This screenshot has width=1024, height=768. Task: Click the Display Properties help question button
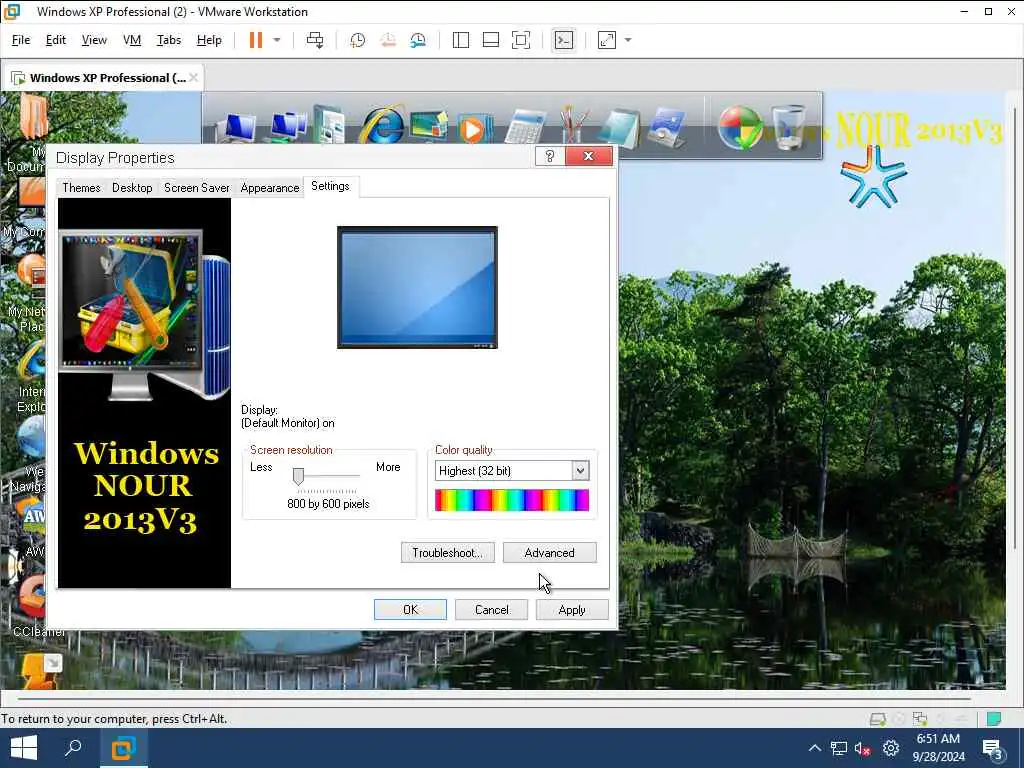point(550,156)
